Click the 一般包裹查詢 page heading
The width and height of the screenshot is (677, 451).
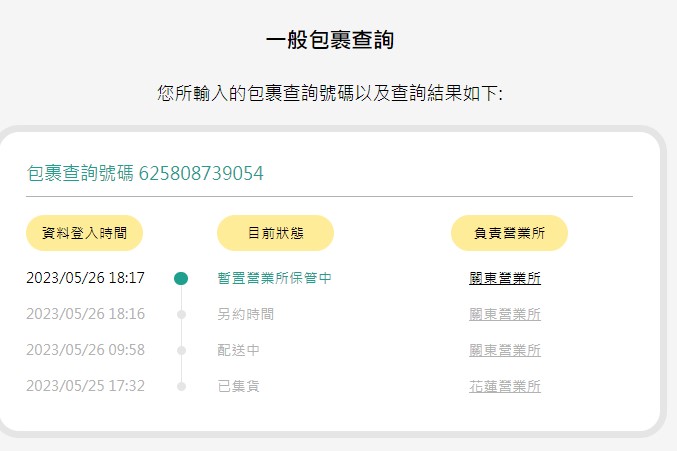coord(330,40)
